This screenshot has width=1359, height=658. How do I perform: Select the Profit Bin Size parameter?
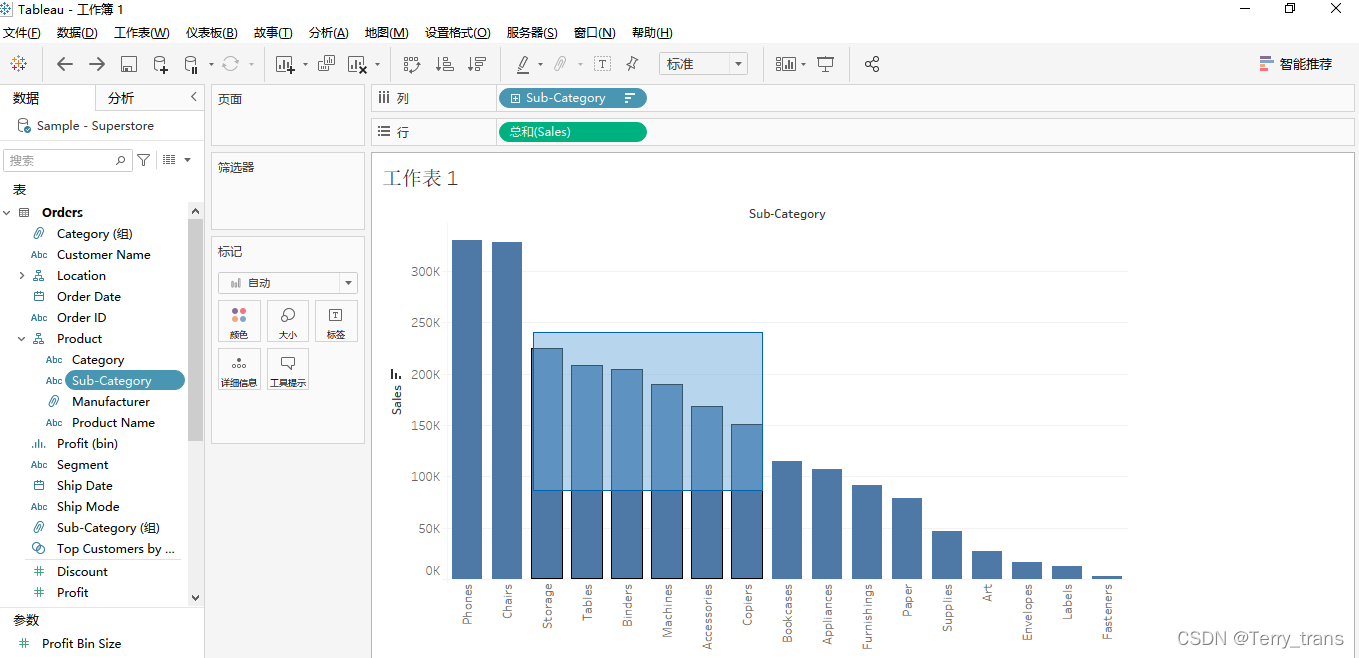[82, 644]
